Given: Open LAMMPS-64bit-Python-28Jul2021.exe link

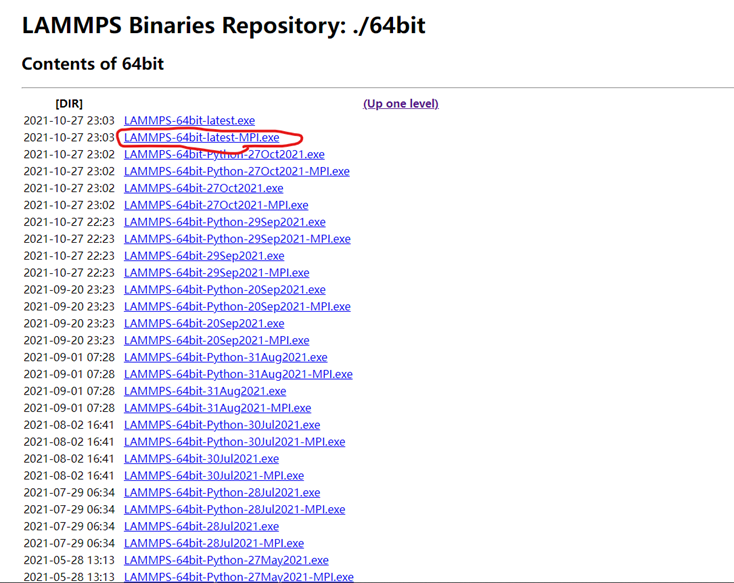Looking at the screenshot, I should tap(222, 492).
